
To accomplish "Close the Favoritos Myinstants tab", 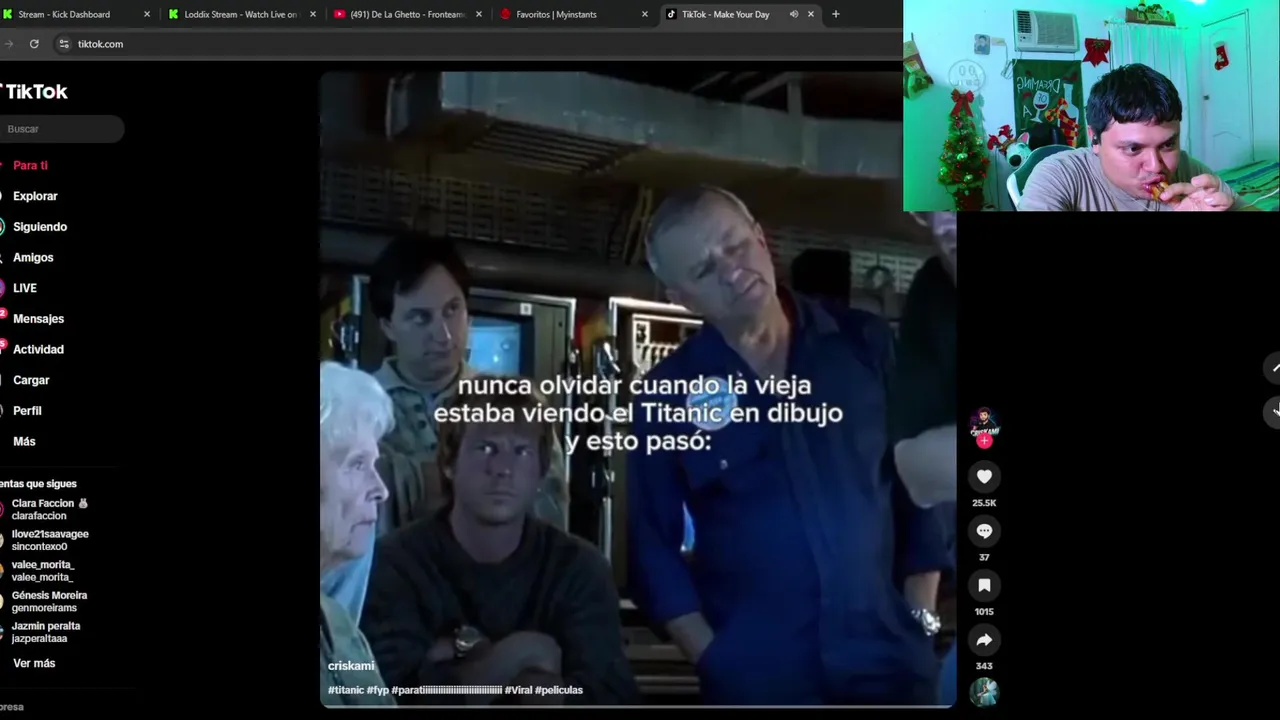I will pos(644,14).
